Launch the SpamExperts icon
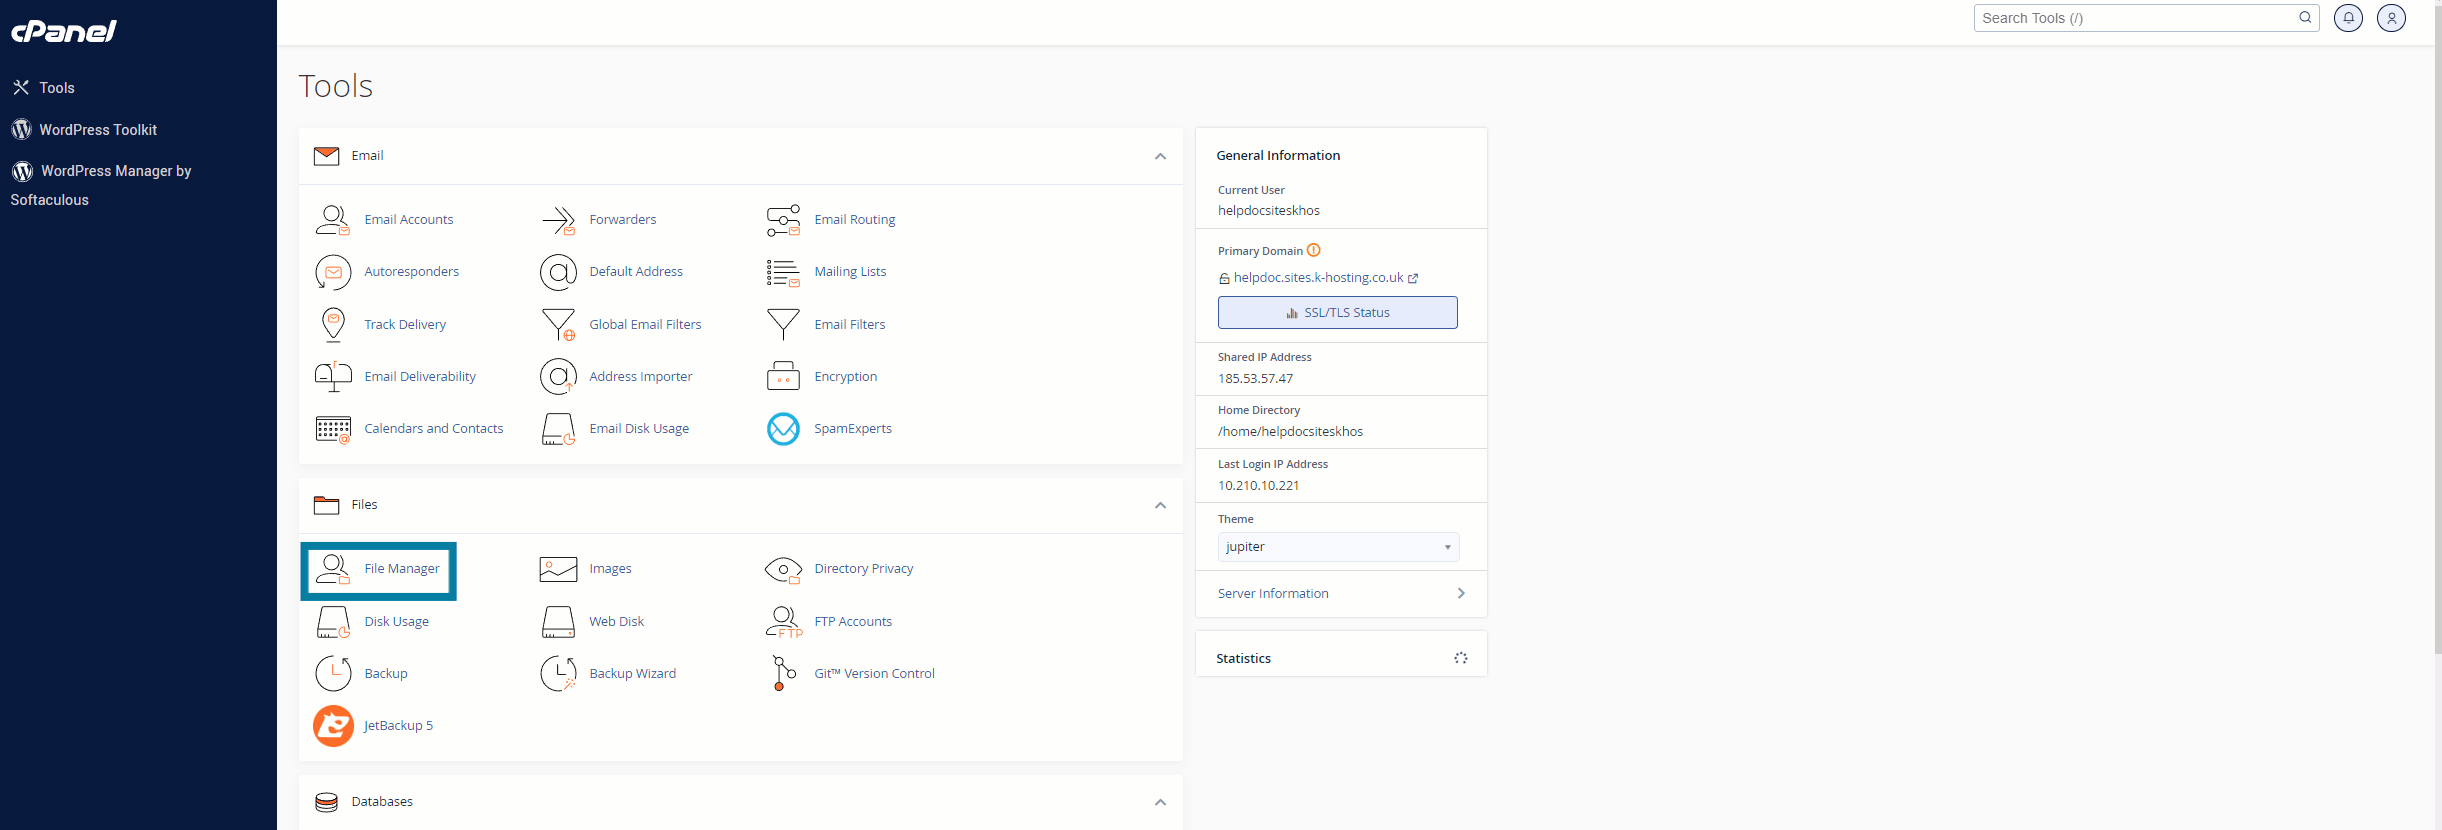Image resolution: width=2442 pixels, height=830 pixels. [783, 428]
